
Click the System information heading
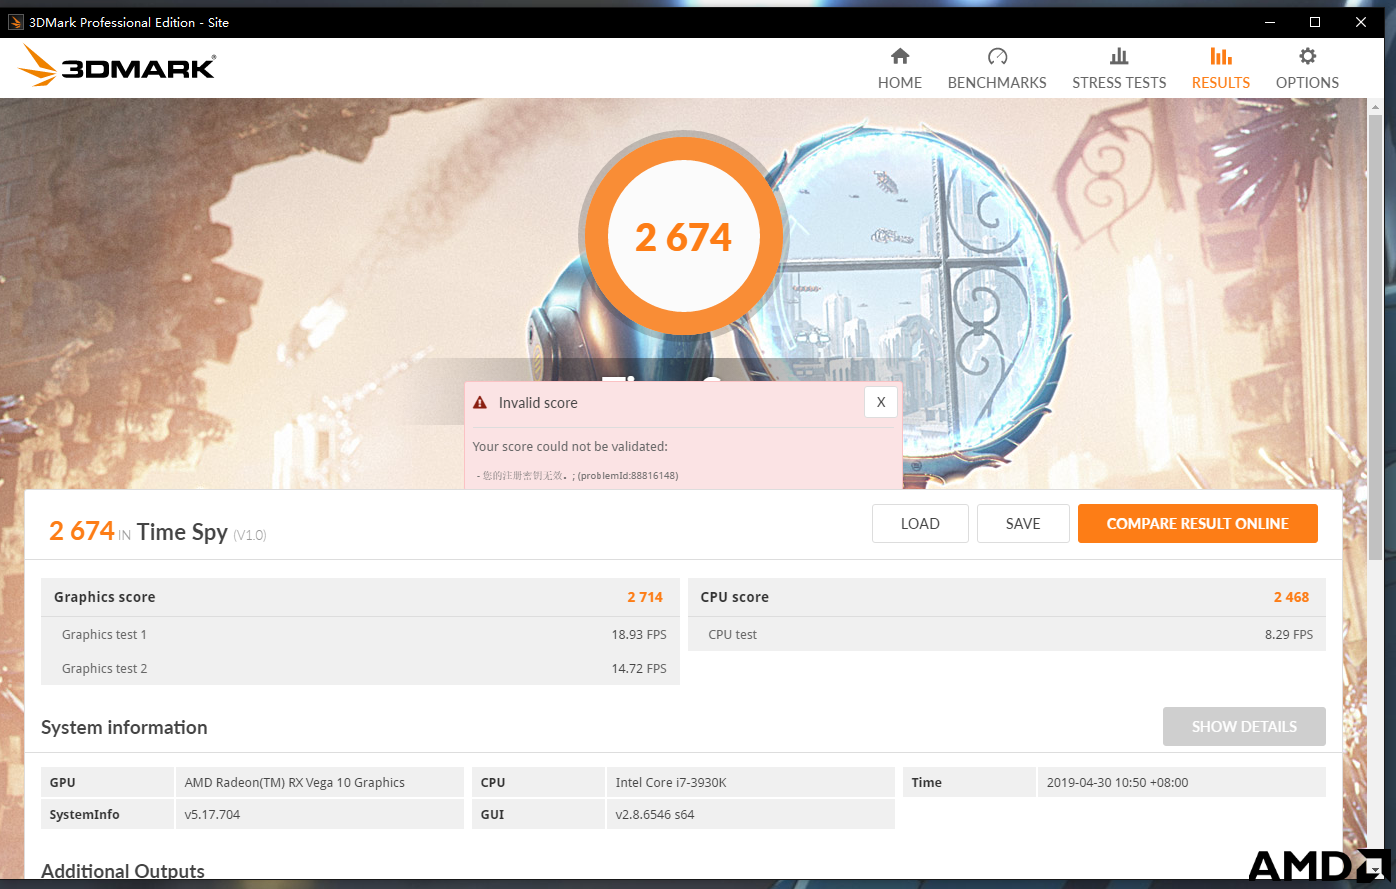pyautogui.click(x=124, y=727)
